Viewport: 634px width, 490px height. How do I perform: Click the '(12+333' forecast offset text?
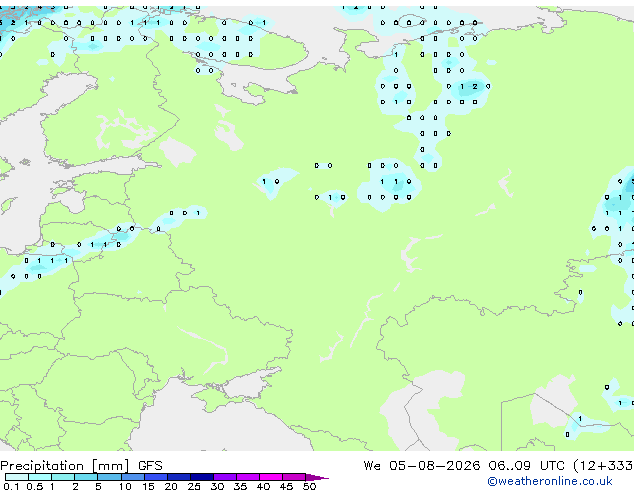[x=603, y=466]
